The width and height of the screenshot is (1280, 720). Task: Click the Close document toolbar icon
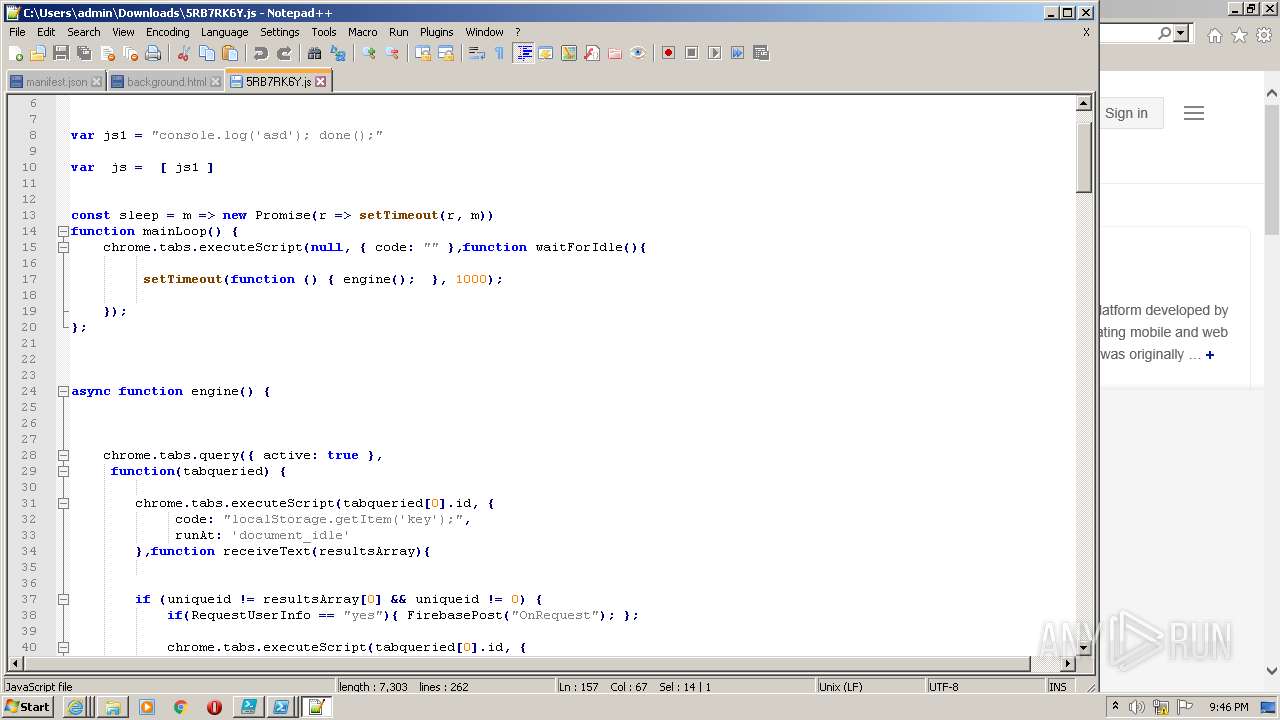107,53
